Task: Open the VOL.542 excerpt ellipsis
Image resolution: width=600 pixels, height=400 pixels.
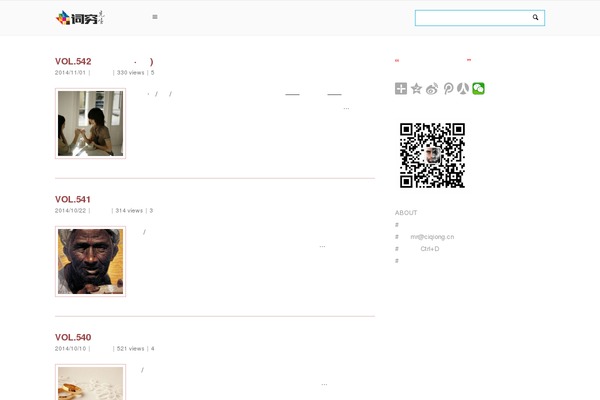Action: 346,109
